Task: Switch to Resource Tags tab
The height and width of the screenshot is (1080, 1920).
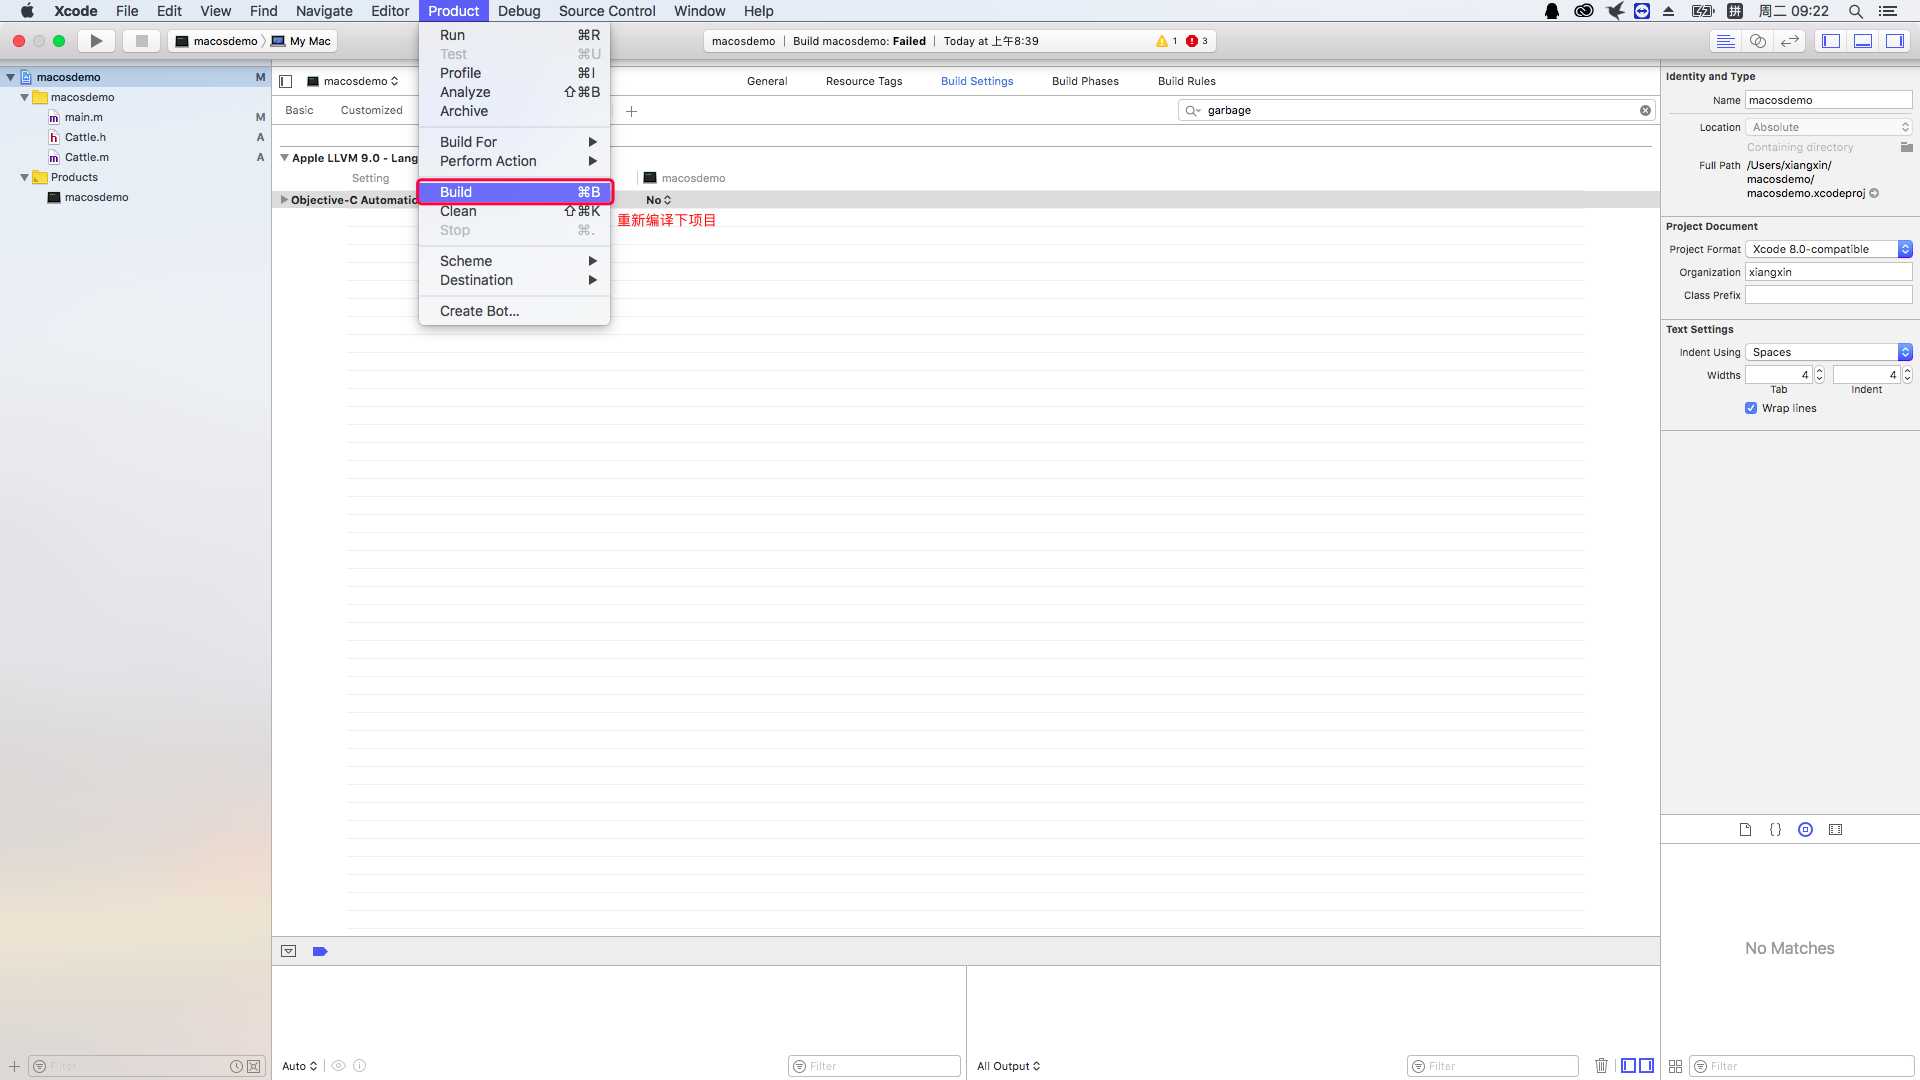Action: (864, 81)
